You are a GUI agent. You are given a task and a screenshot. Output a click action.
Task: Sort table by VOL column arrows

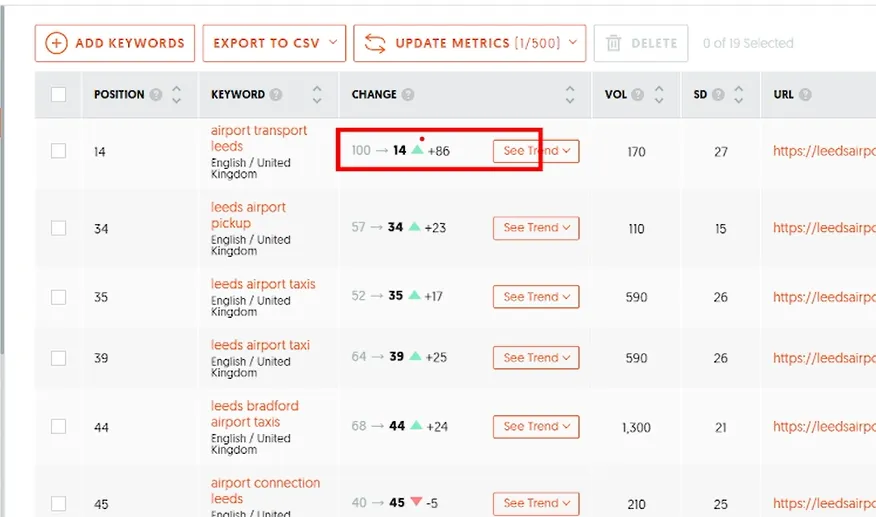tap(659, 94)
